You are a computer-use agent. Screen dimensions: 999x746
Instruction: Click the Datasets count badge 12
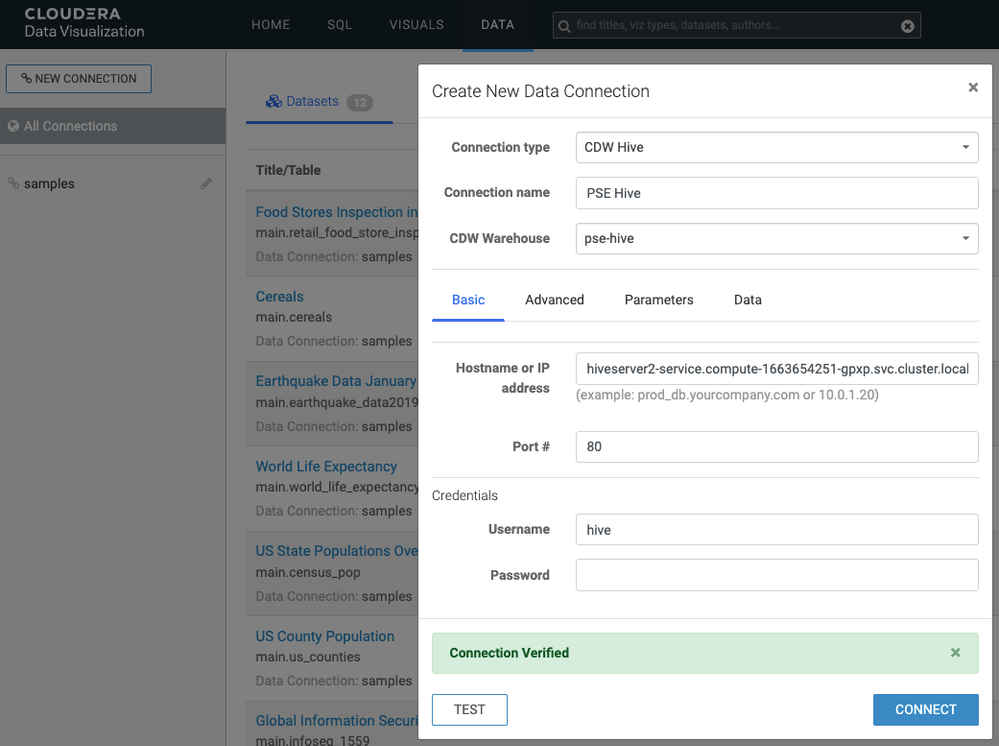click(x=360, y=103)
